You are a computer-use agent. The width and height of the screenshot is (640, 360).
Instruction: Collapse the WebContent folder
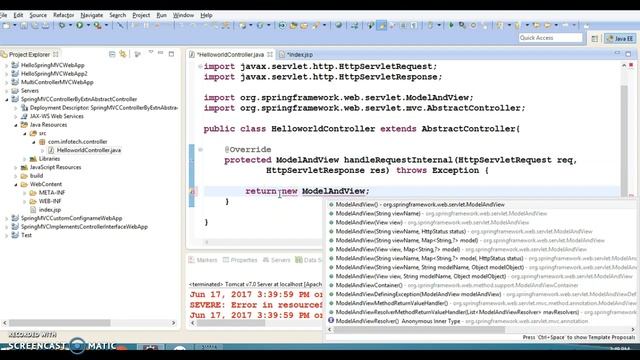pos(16,184)
